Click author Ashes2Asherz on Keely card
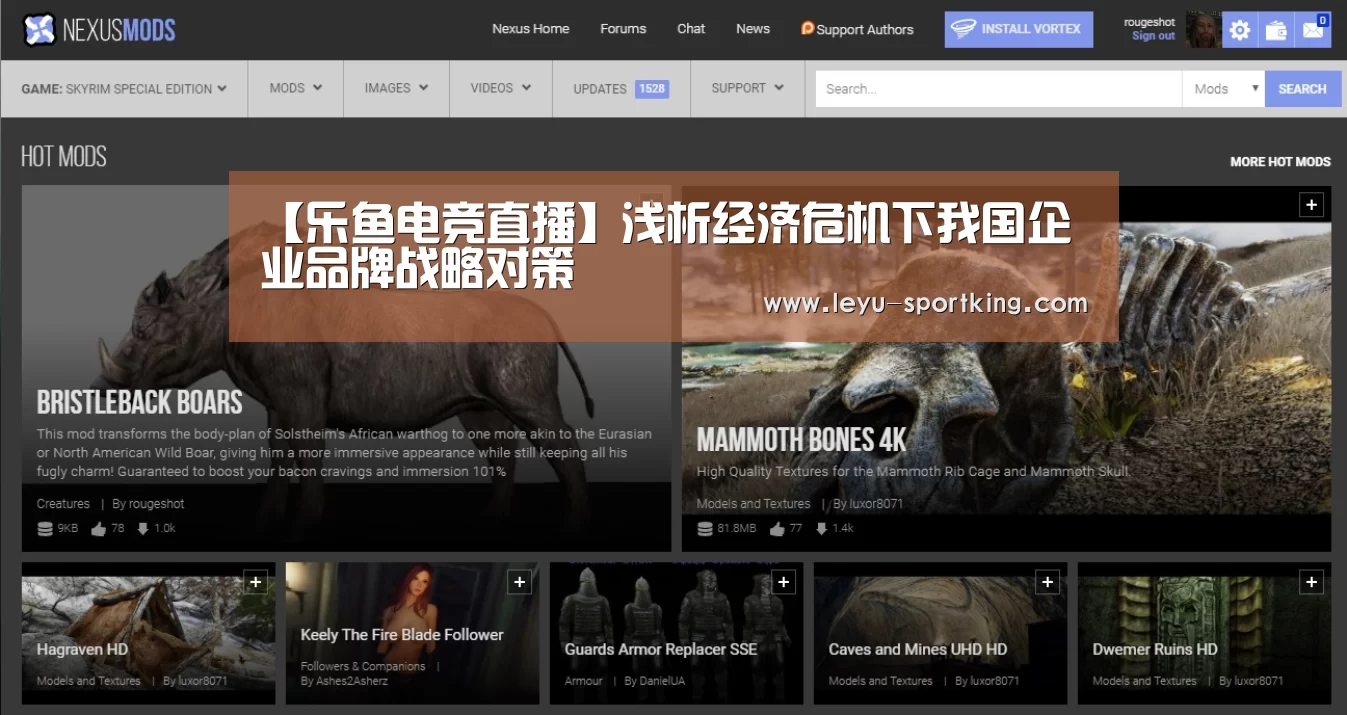This screenshot has width=1347, height=715. [352, 681]
